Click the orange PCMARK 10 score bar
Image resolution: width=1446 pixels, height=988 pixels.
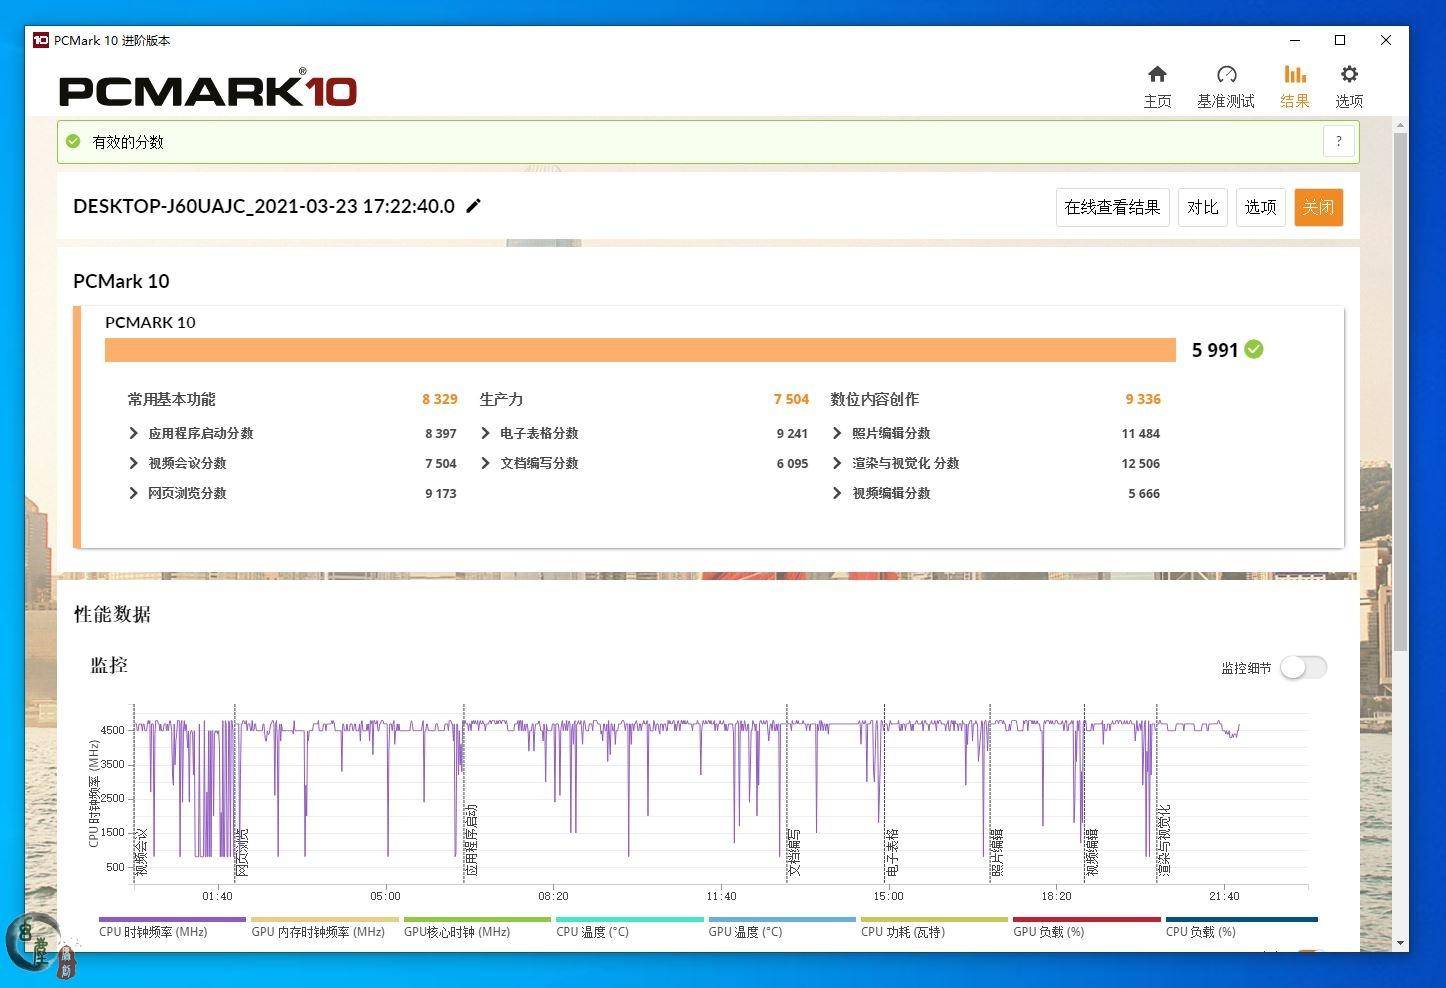click(x=640, y=350)
